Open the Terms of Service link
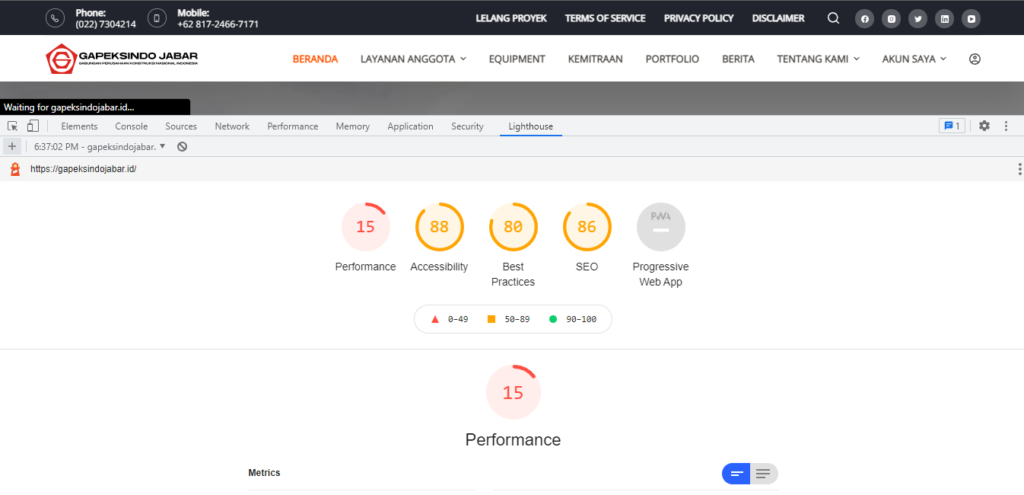This screenshot has height=495, width=1024. point(605,18)
